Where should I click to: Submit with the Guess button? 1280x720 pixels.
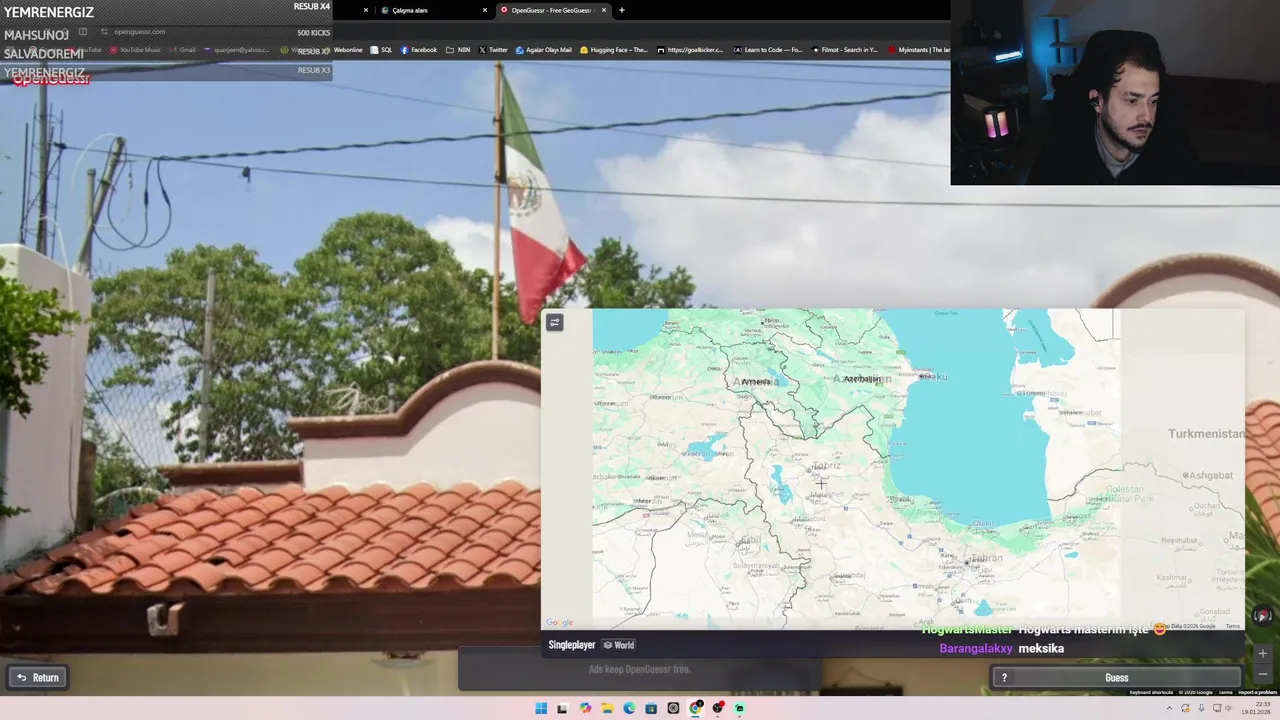(x=1116, y=678)
